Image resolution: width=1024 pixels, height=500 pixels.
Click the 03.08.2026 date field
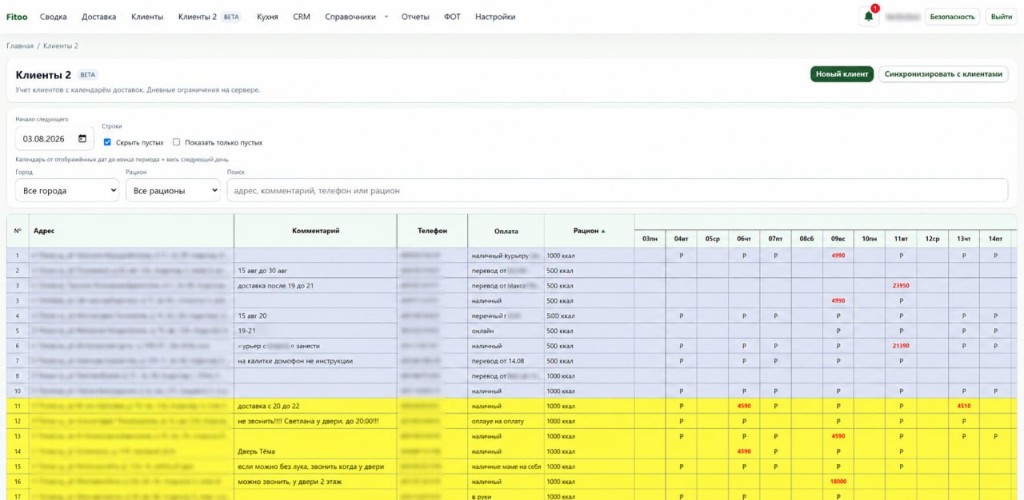(x=54, y=138)
